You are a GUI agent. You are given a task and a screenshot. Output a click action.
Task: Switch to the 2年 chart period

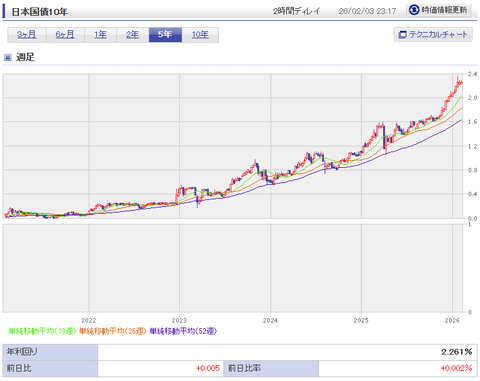(132, 35)
